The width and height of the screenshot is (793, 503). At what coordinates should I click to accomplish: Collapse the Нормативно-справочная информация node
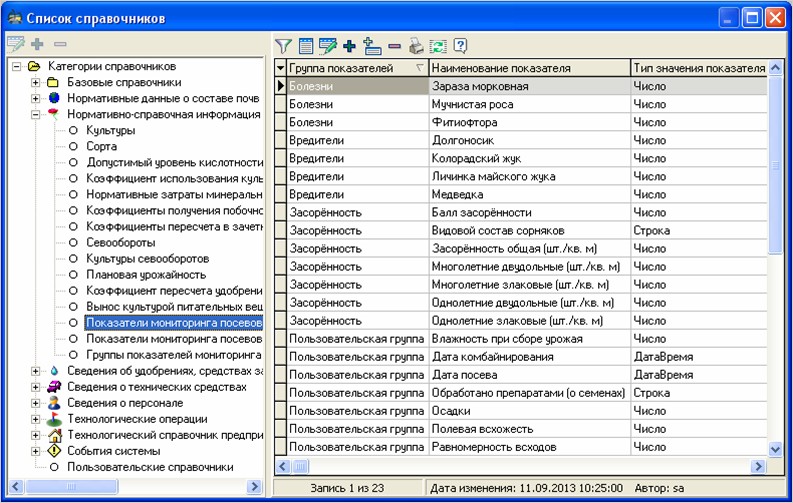(36, 114)
